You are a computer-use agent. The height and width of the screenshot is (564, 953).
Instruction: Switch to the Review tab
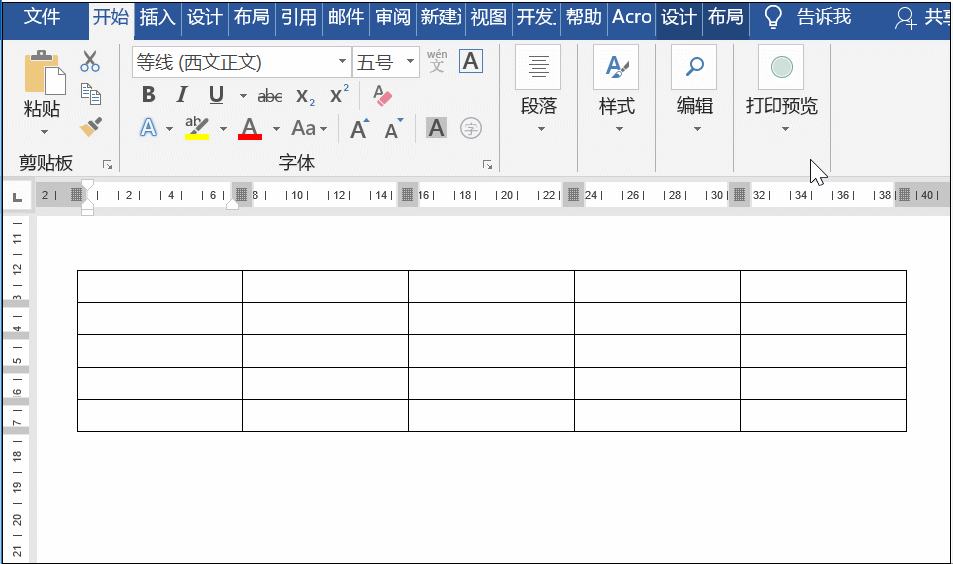393,17
